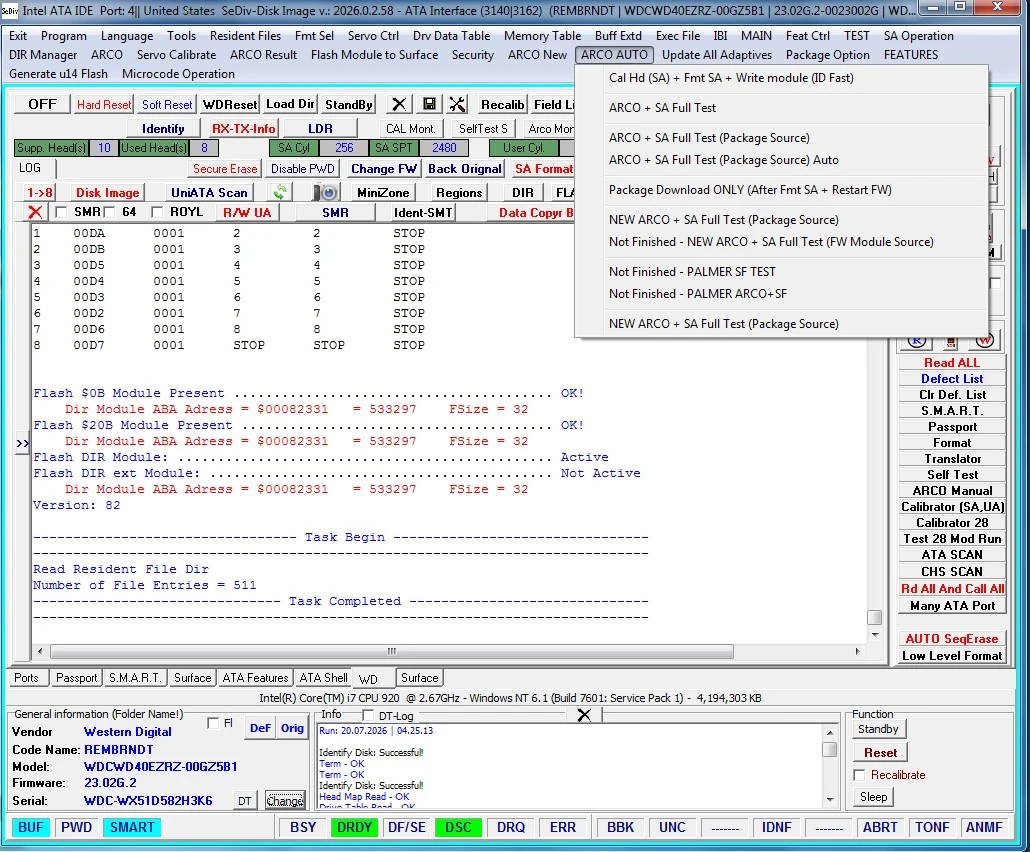The image size is (1030, 852).
Task: Click the green DRDY status indicator
Action: (x=354, y=827)
